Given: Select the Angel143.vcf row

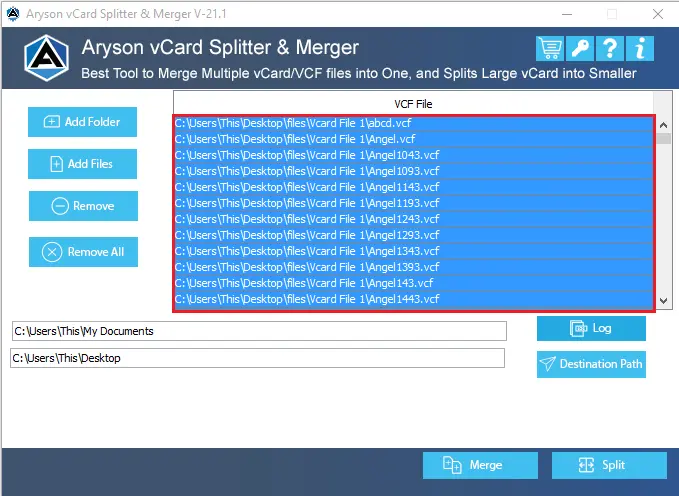Looking at the screenshot, I should point(414,283).
